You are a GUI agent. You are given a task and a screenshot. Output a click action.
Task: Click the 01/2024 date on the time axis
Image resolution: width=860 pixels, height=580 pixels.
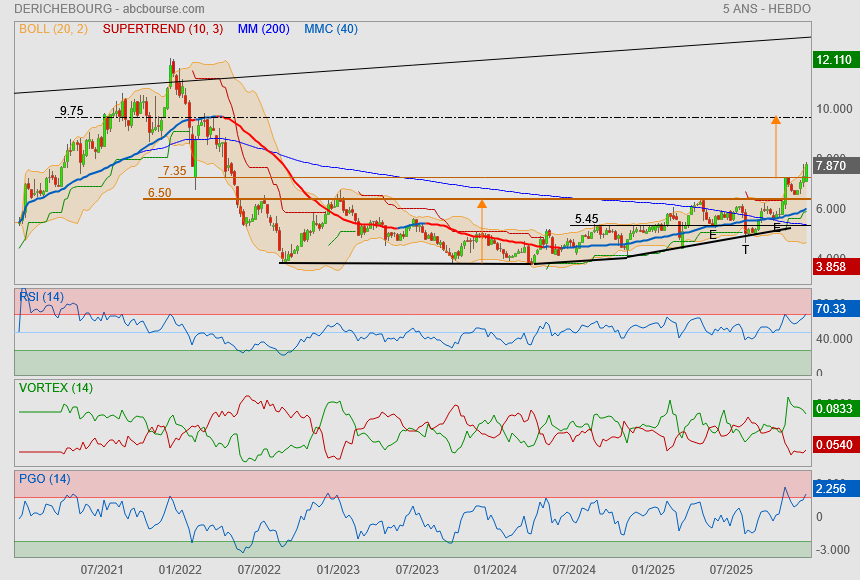[x=494, y=569]
